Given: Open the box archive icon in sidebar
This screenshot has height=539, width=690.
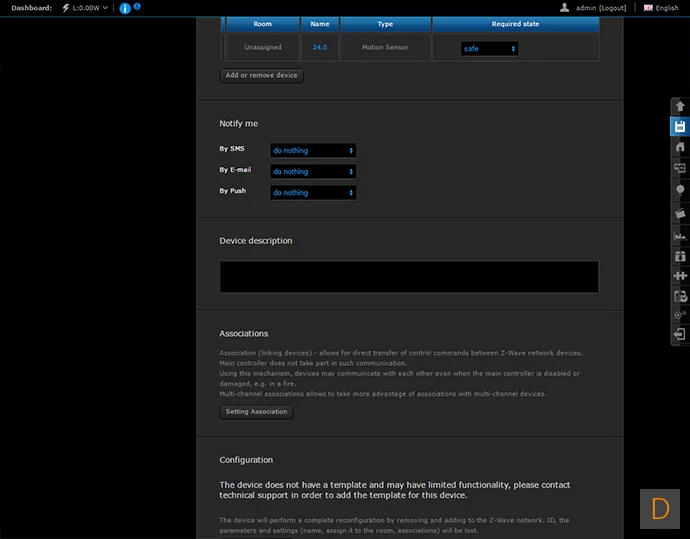Looking at the screenshot, I should 680,256.
